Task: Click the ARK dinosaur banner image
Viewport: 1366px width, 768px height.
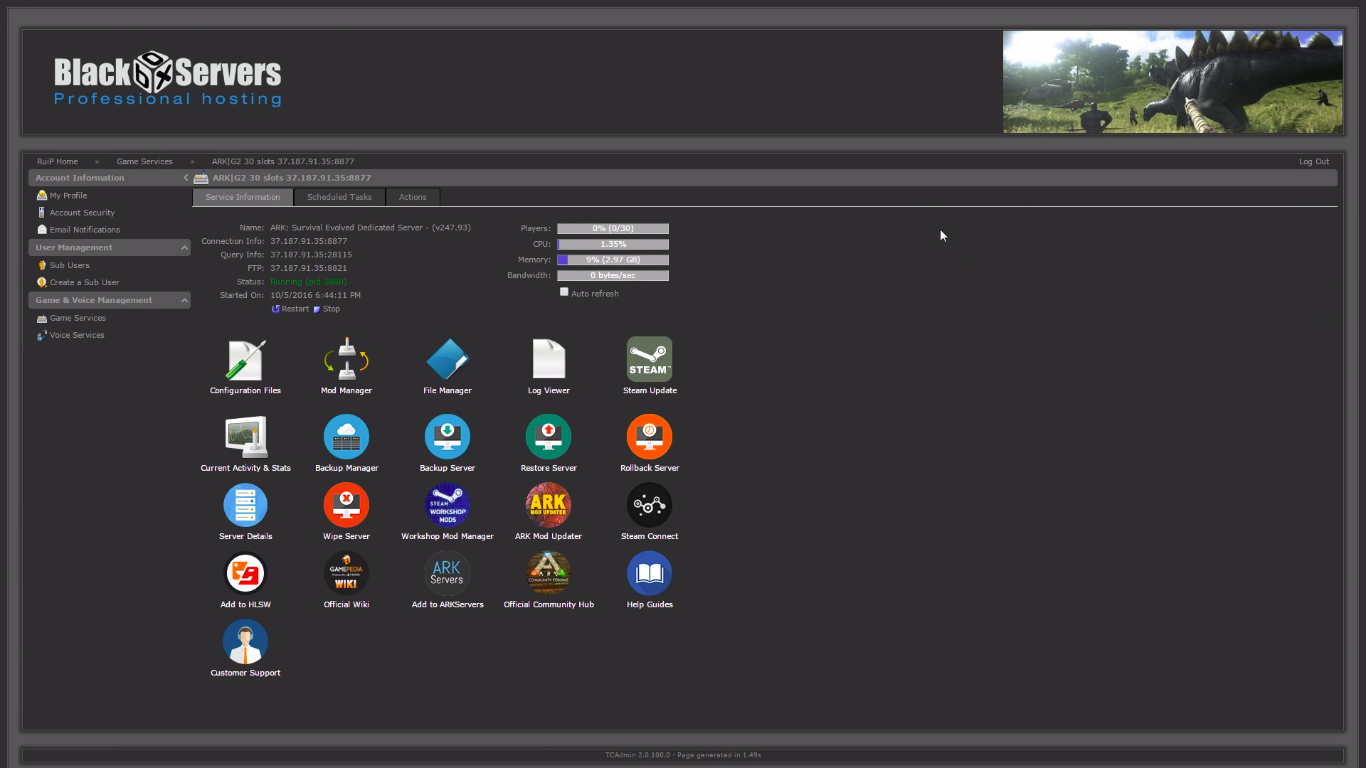Action: click(x=1173, y=82)
